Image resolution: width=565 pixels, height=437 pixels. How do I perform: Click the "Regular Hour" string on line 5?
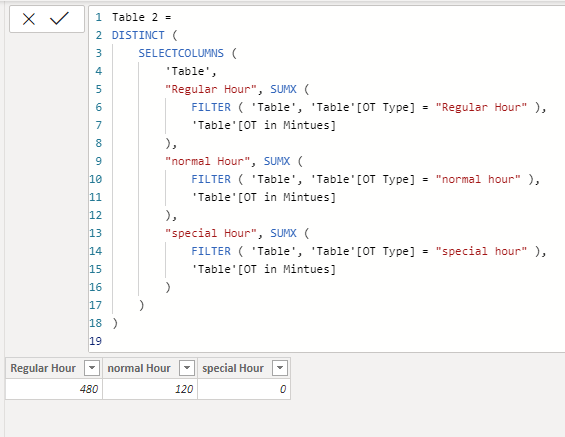211,89
